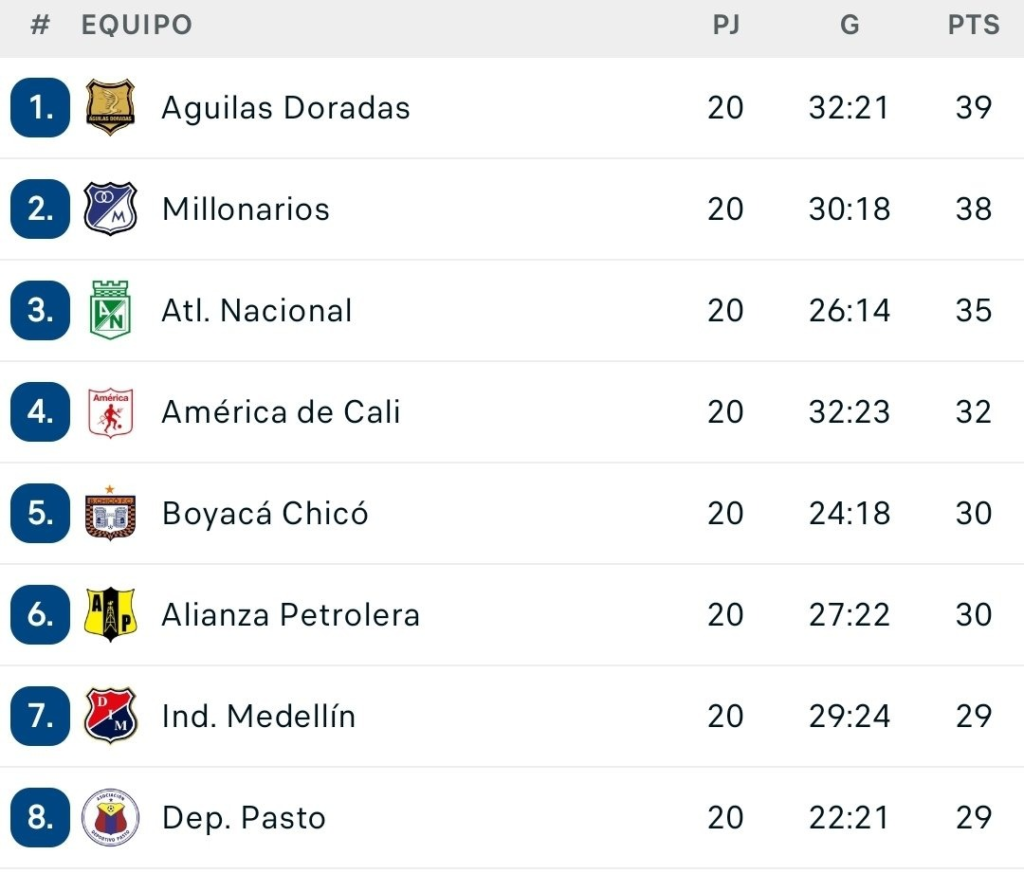Click the Boyacá Chicó team crest
Image resolution: width=1024 pixels, height=873 pixels.
click(x=110, y=513)
